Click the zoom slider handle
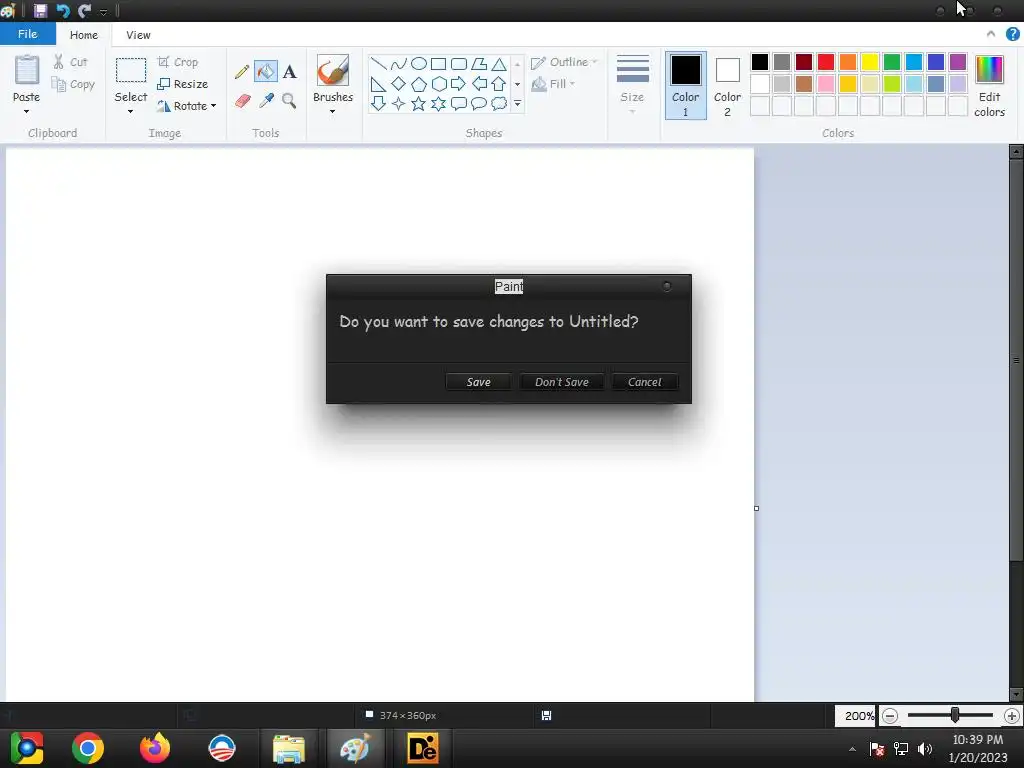Image resolution: width=1024 pixels, height=768 pixels. [955, 715]
